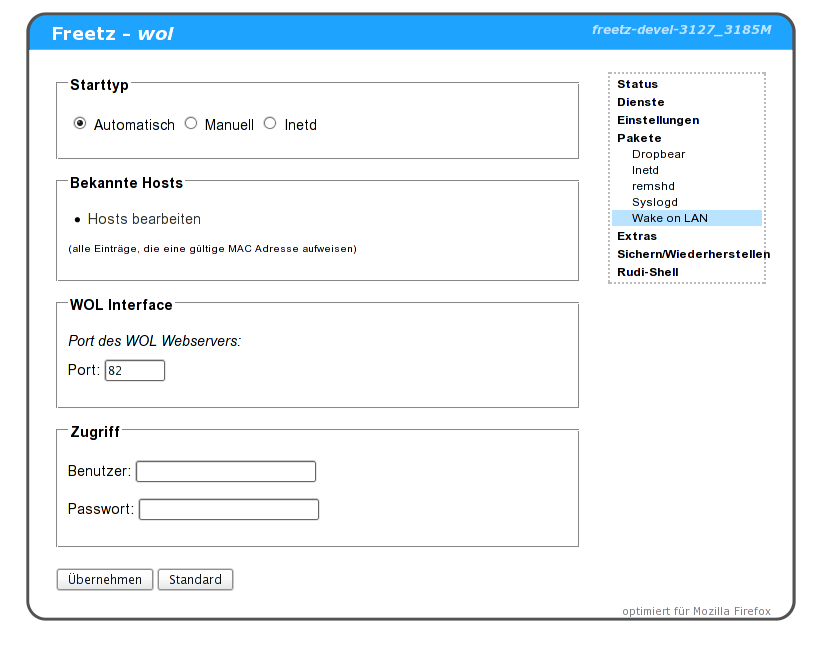The image size is (837, 650).
Task: Expand the Pakete menu section
Action: (x=639, y=138)
